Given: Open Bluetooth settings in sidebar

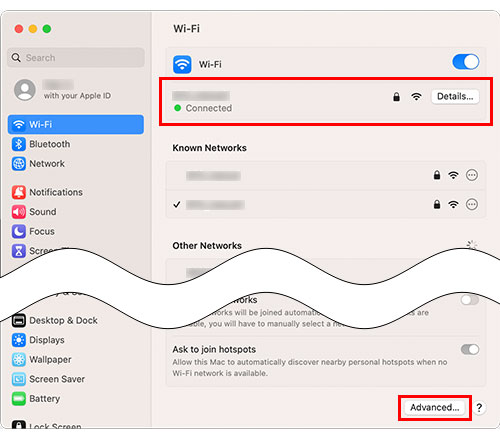Looking at the screenshot, I should (x=76, y=144).
